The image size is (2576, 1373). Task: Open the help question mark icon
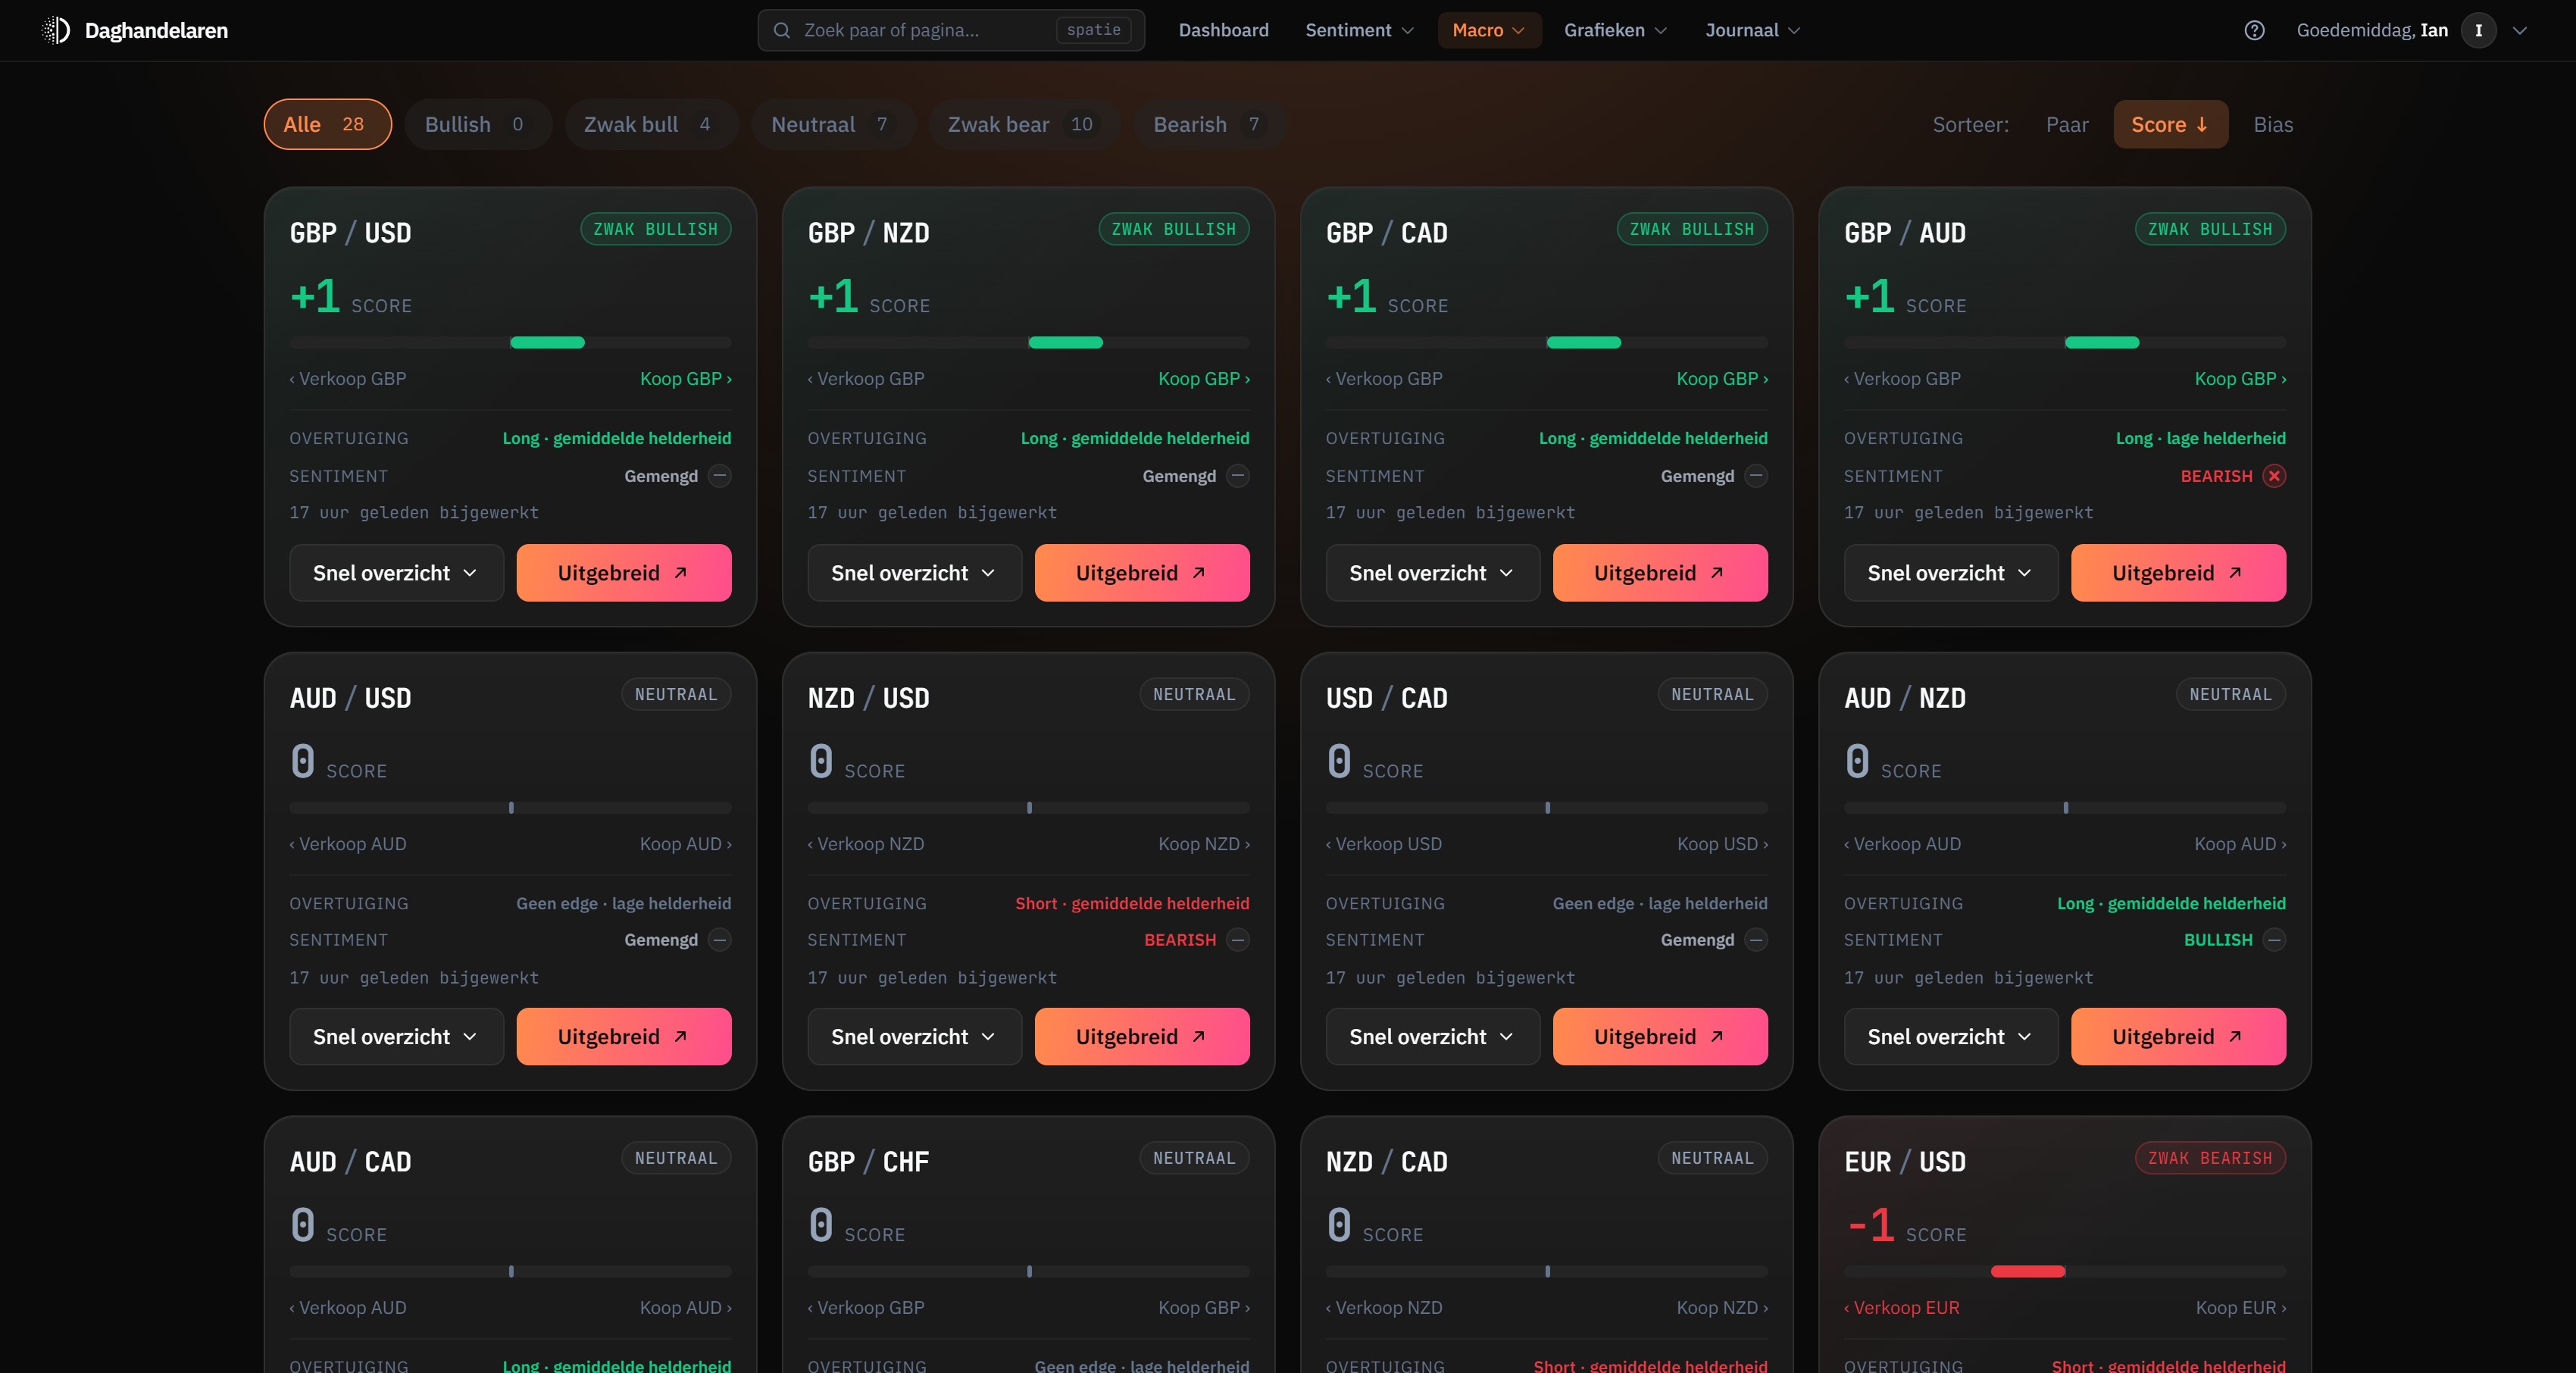2254,30
